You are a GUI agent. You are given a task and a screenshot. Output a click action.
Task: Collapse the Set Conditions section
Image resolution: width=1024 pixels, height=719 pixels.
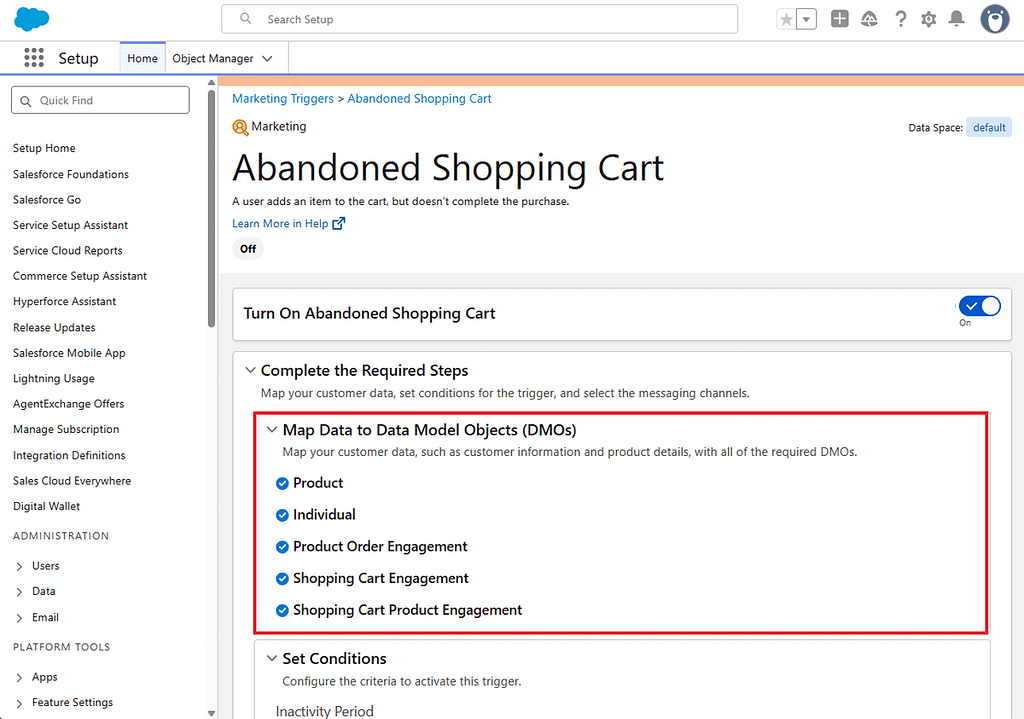point(272,658)
